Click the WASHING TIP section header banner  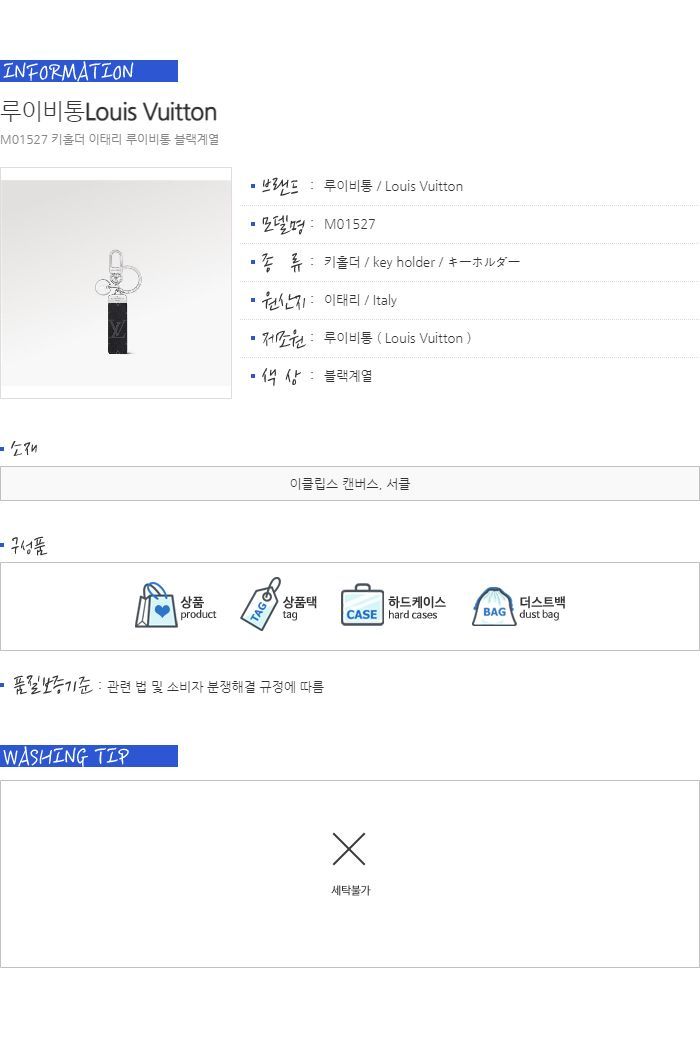(x=89, y=756)
